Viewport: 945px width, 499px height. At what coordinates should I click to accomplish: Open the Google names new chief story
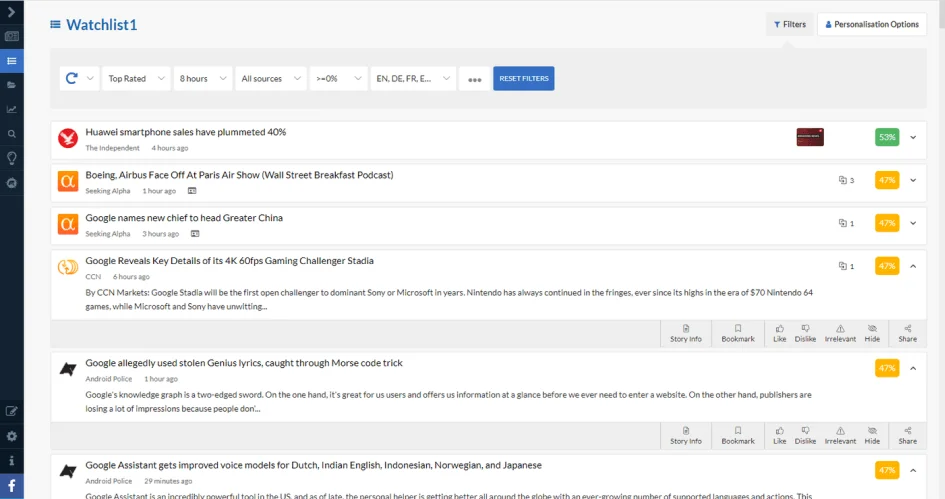click(184, 218)
